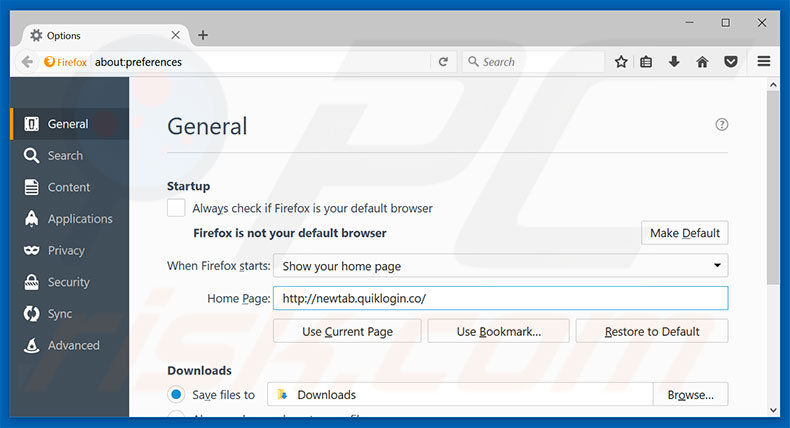Open new tab with plus icon
The image size is (790, 428).
tap(203, 35)
